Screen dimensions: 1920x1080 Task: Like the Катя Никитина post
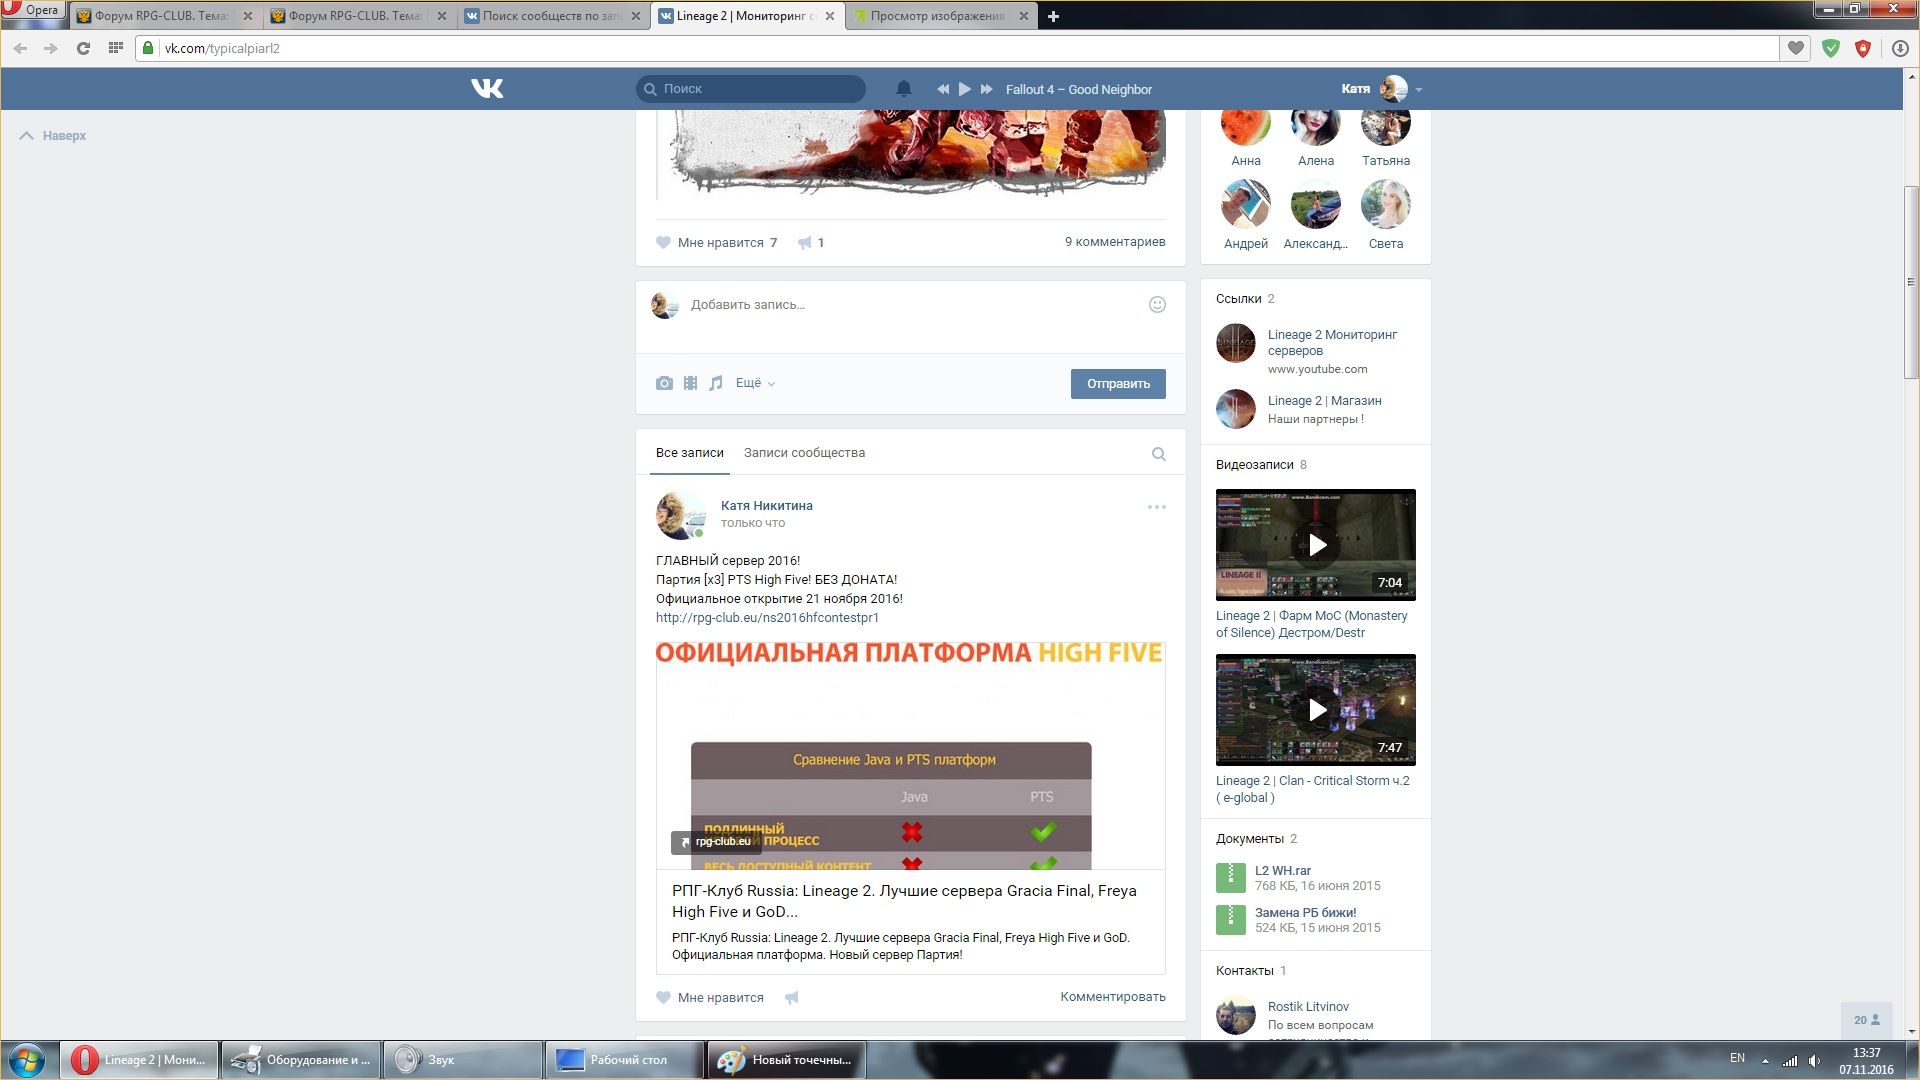click(x=710, y=998)
